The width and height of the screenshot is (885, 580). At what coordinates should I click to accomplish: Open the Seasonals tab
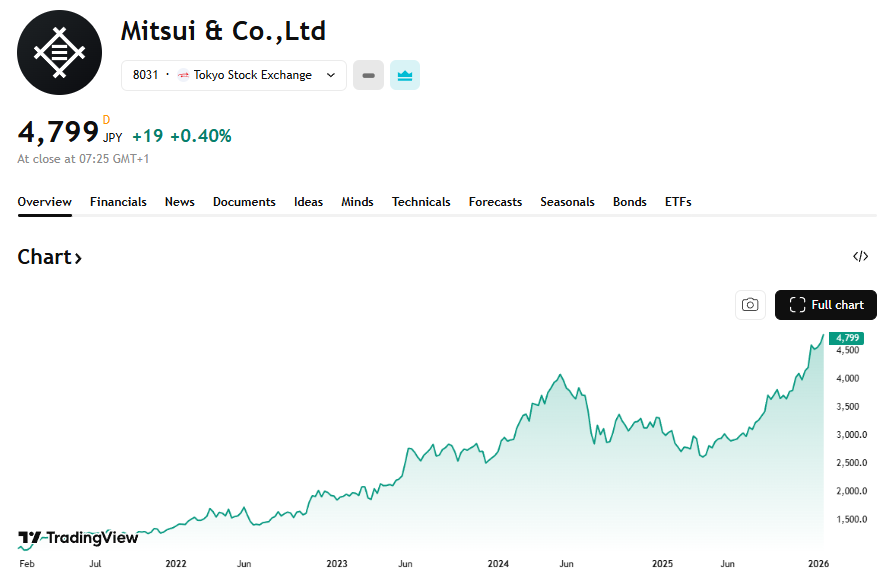coord(567,202)
